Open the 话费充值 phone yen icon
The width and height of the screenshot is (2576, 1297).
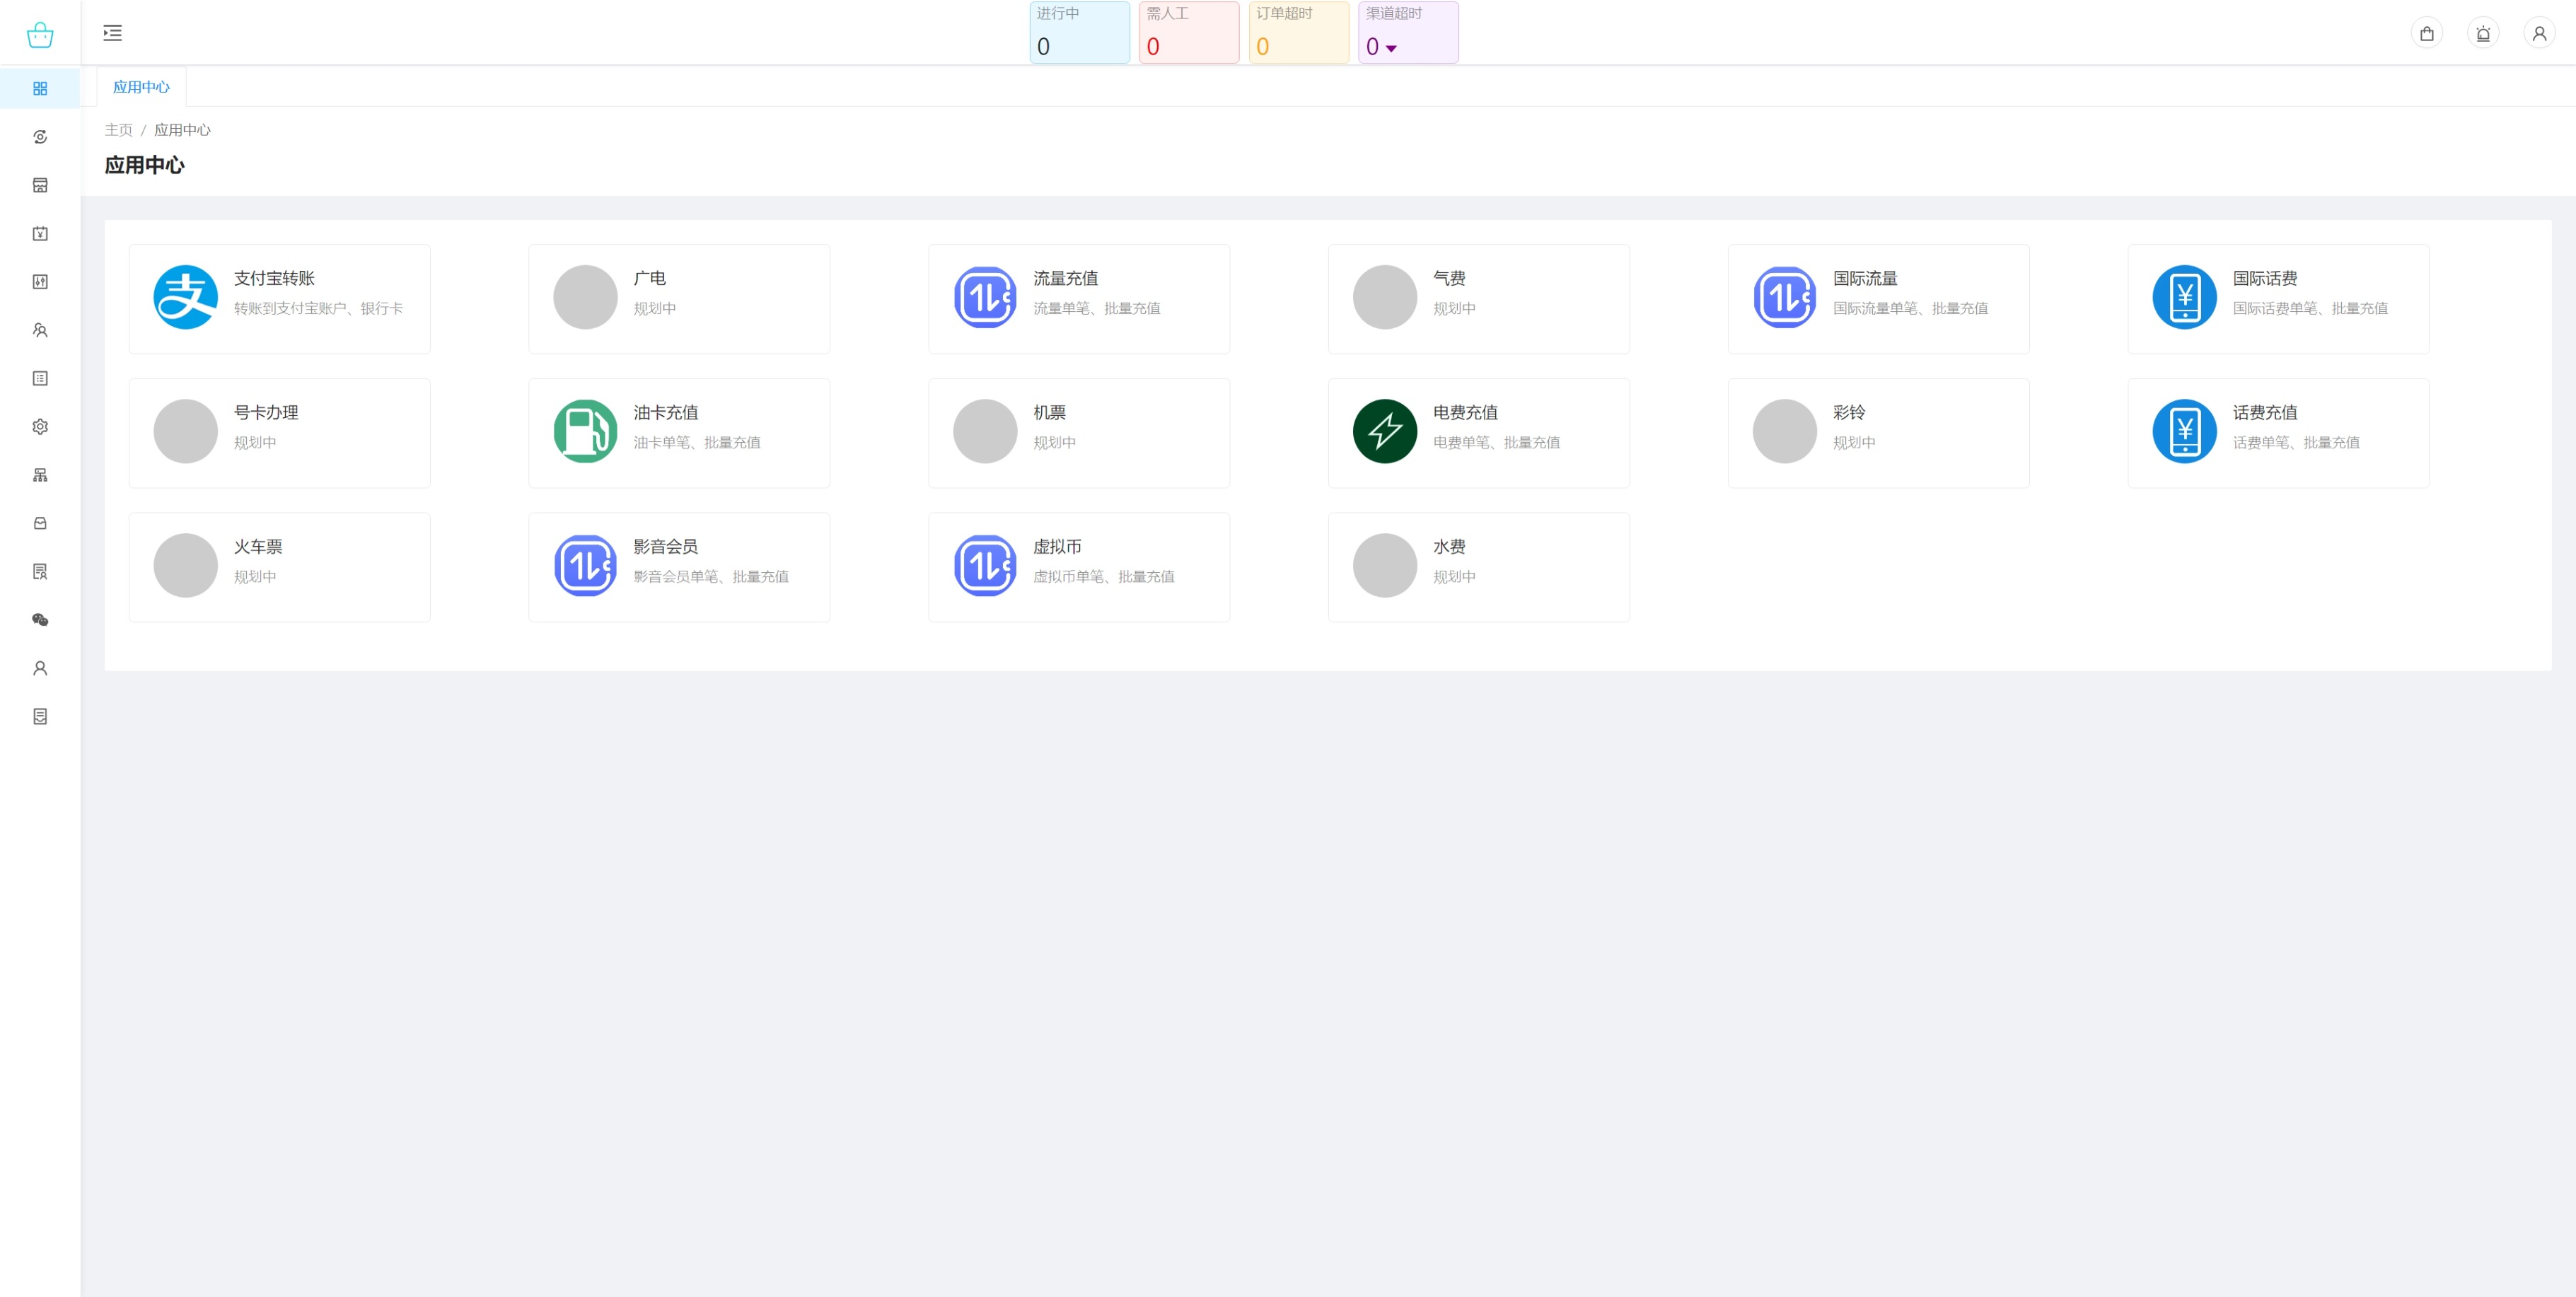pos(2184,431)
